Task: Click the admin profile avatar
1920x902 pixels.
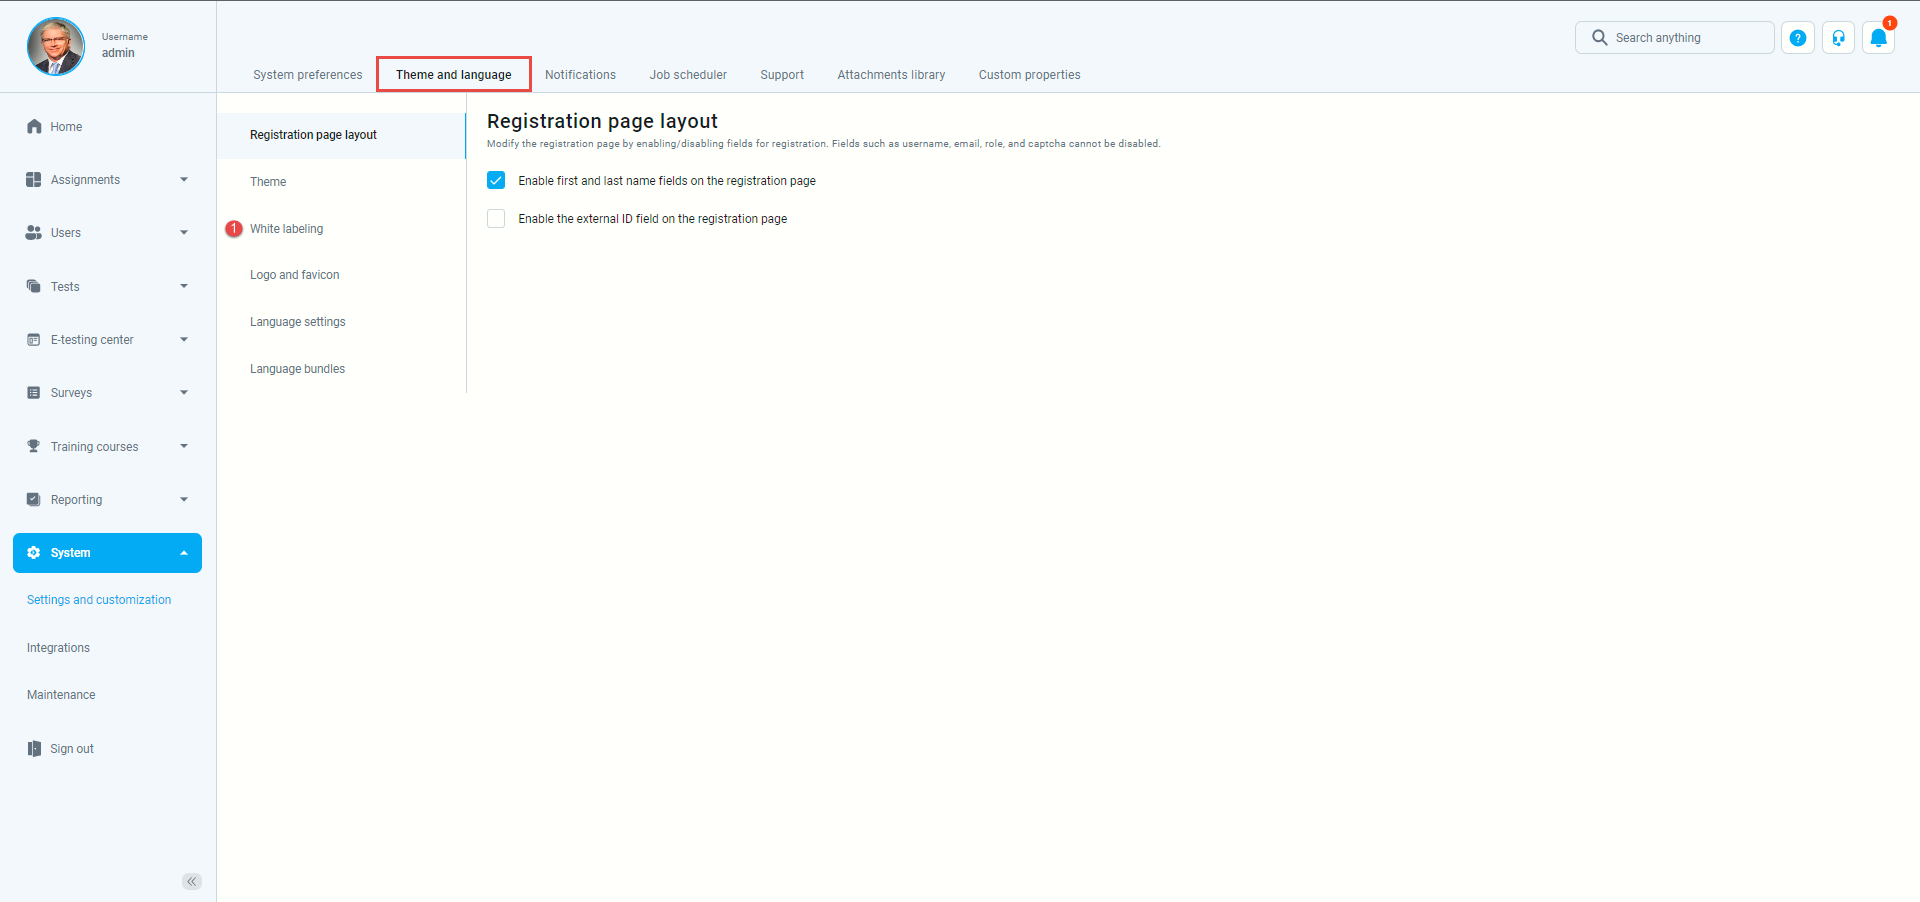Action: 56,46
